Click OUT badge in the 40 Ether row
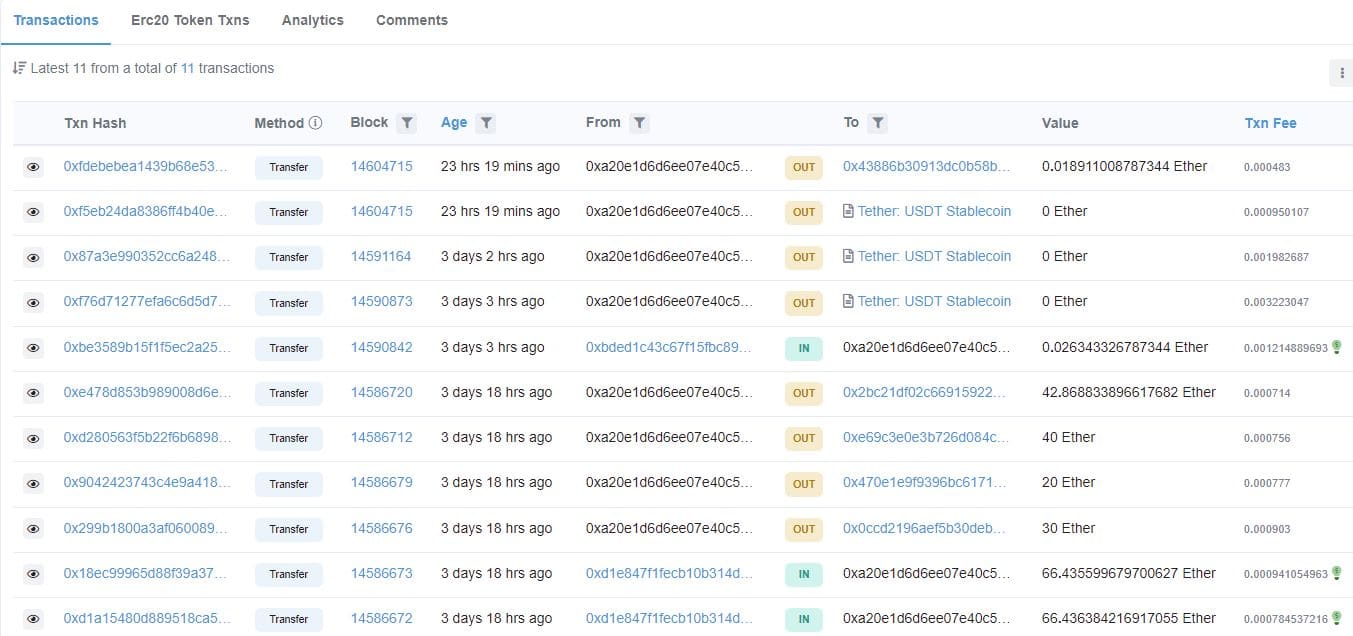The image size is (1353, 636). point(804,438)
